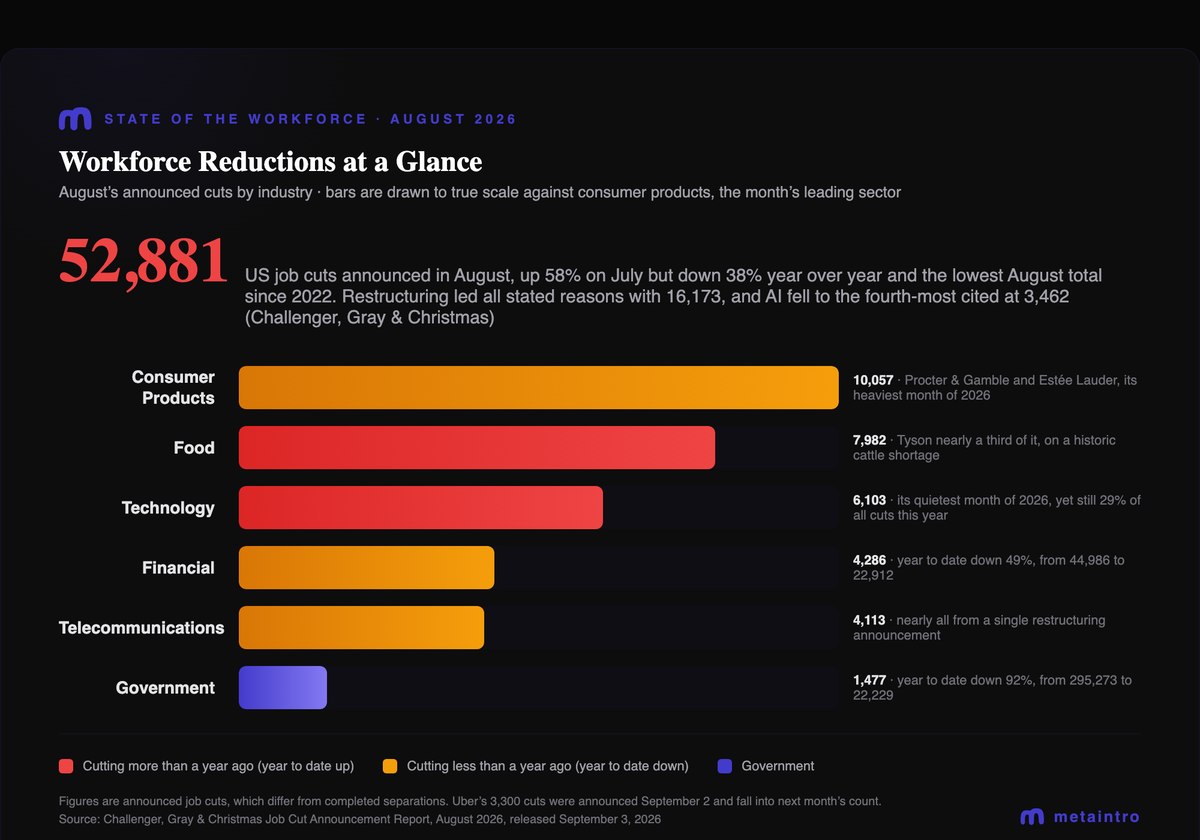Click the red 'Cutting more than a year ago' swatch

[66, 766]
